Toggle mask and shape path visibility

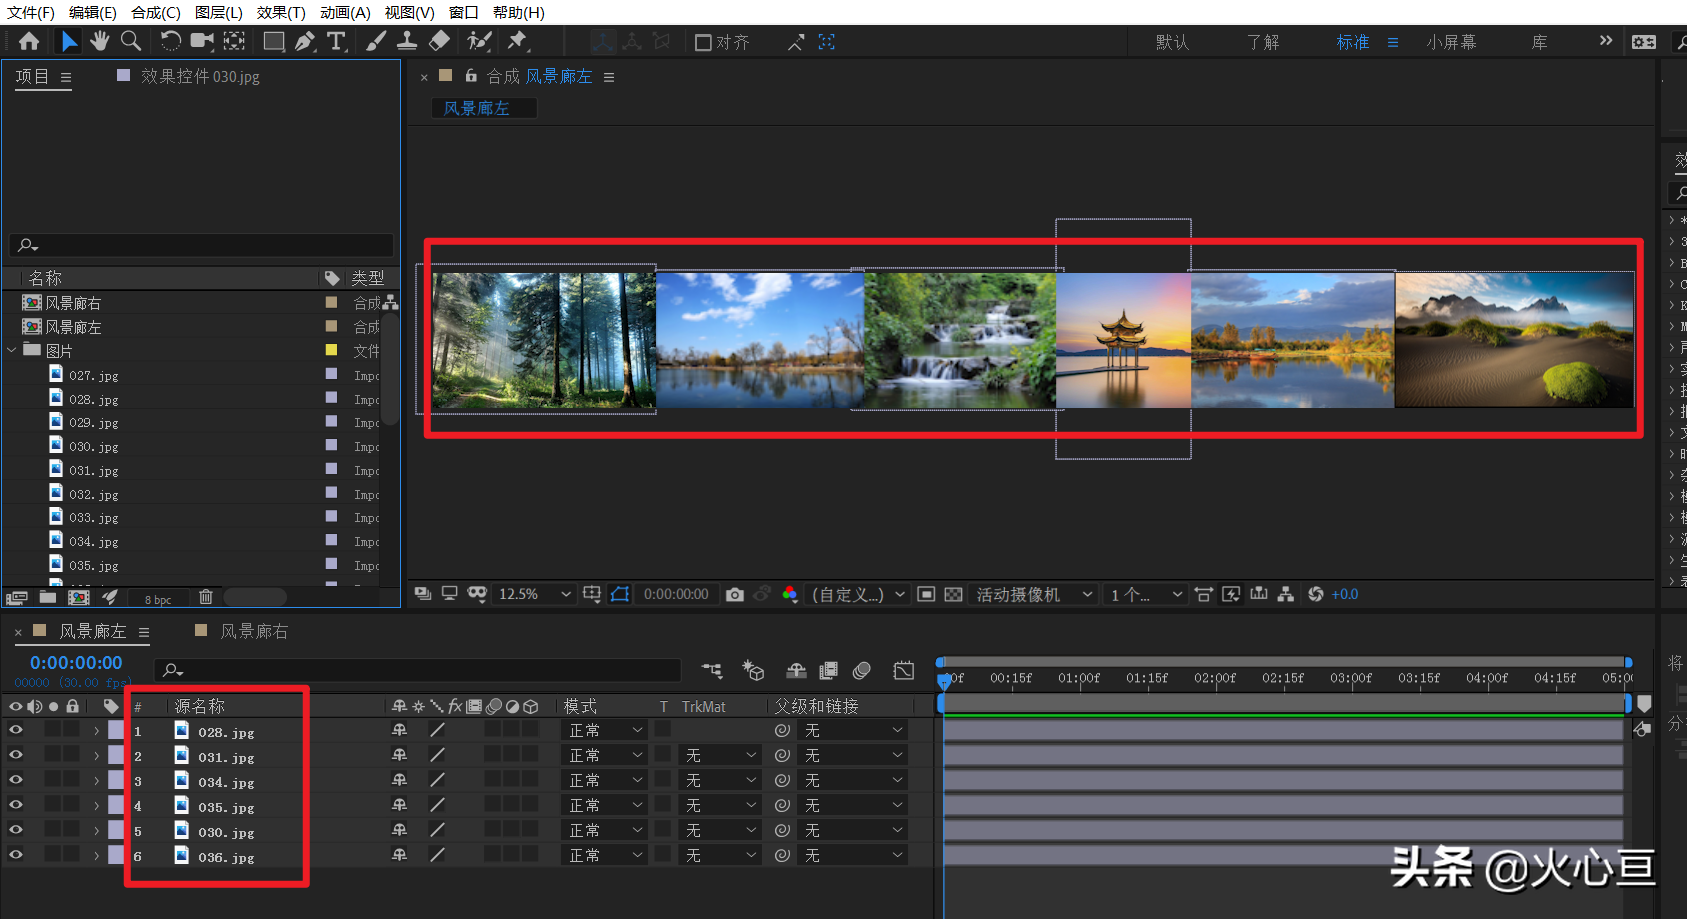pos(620,594)
